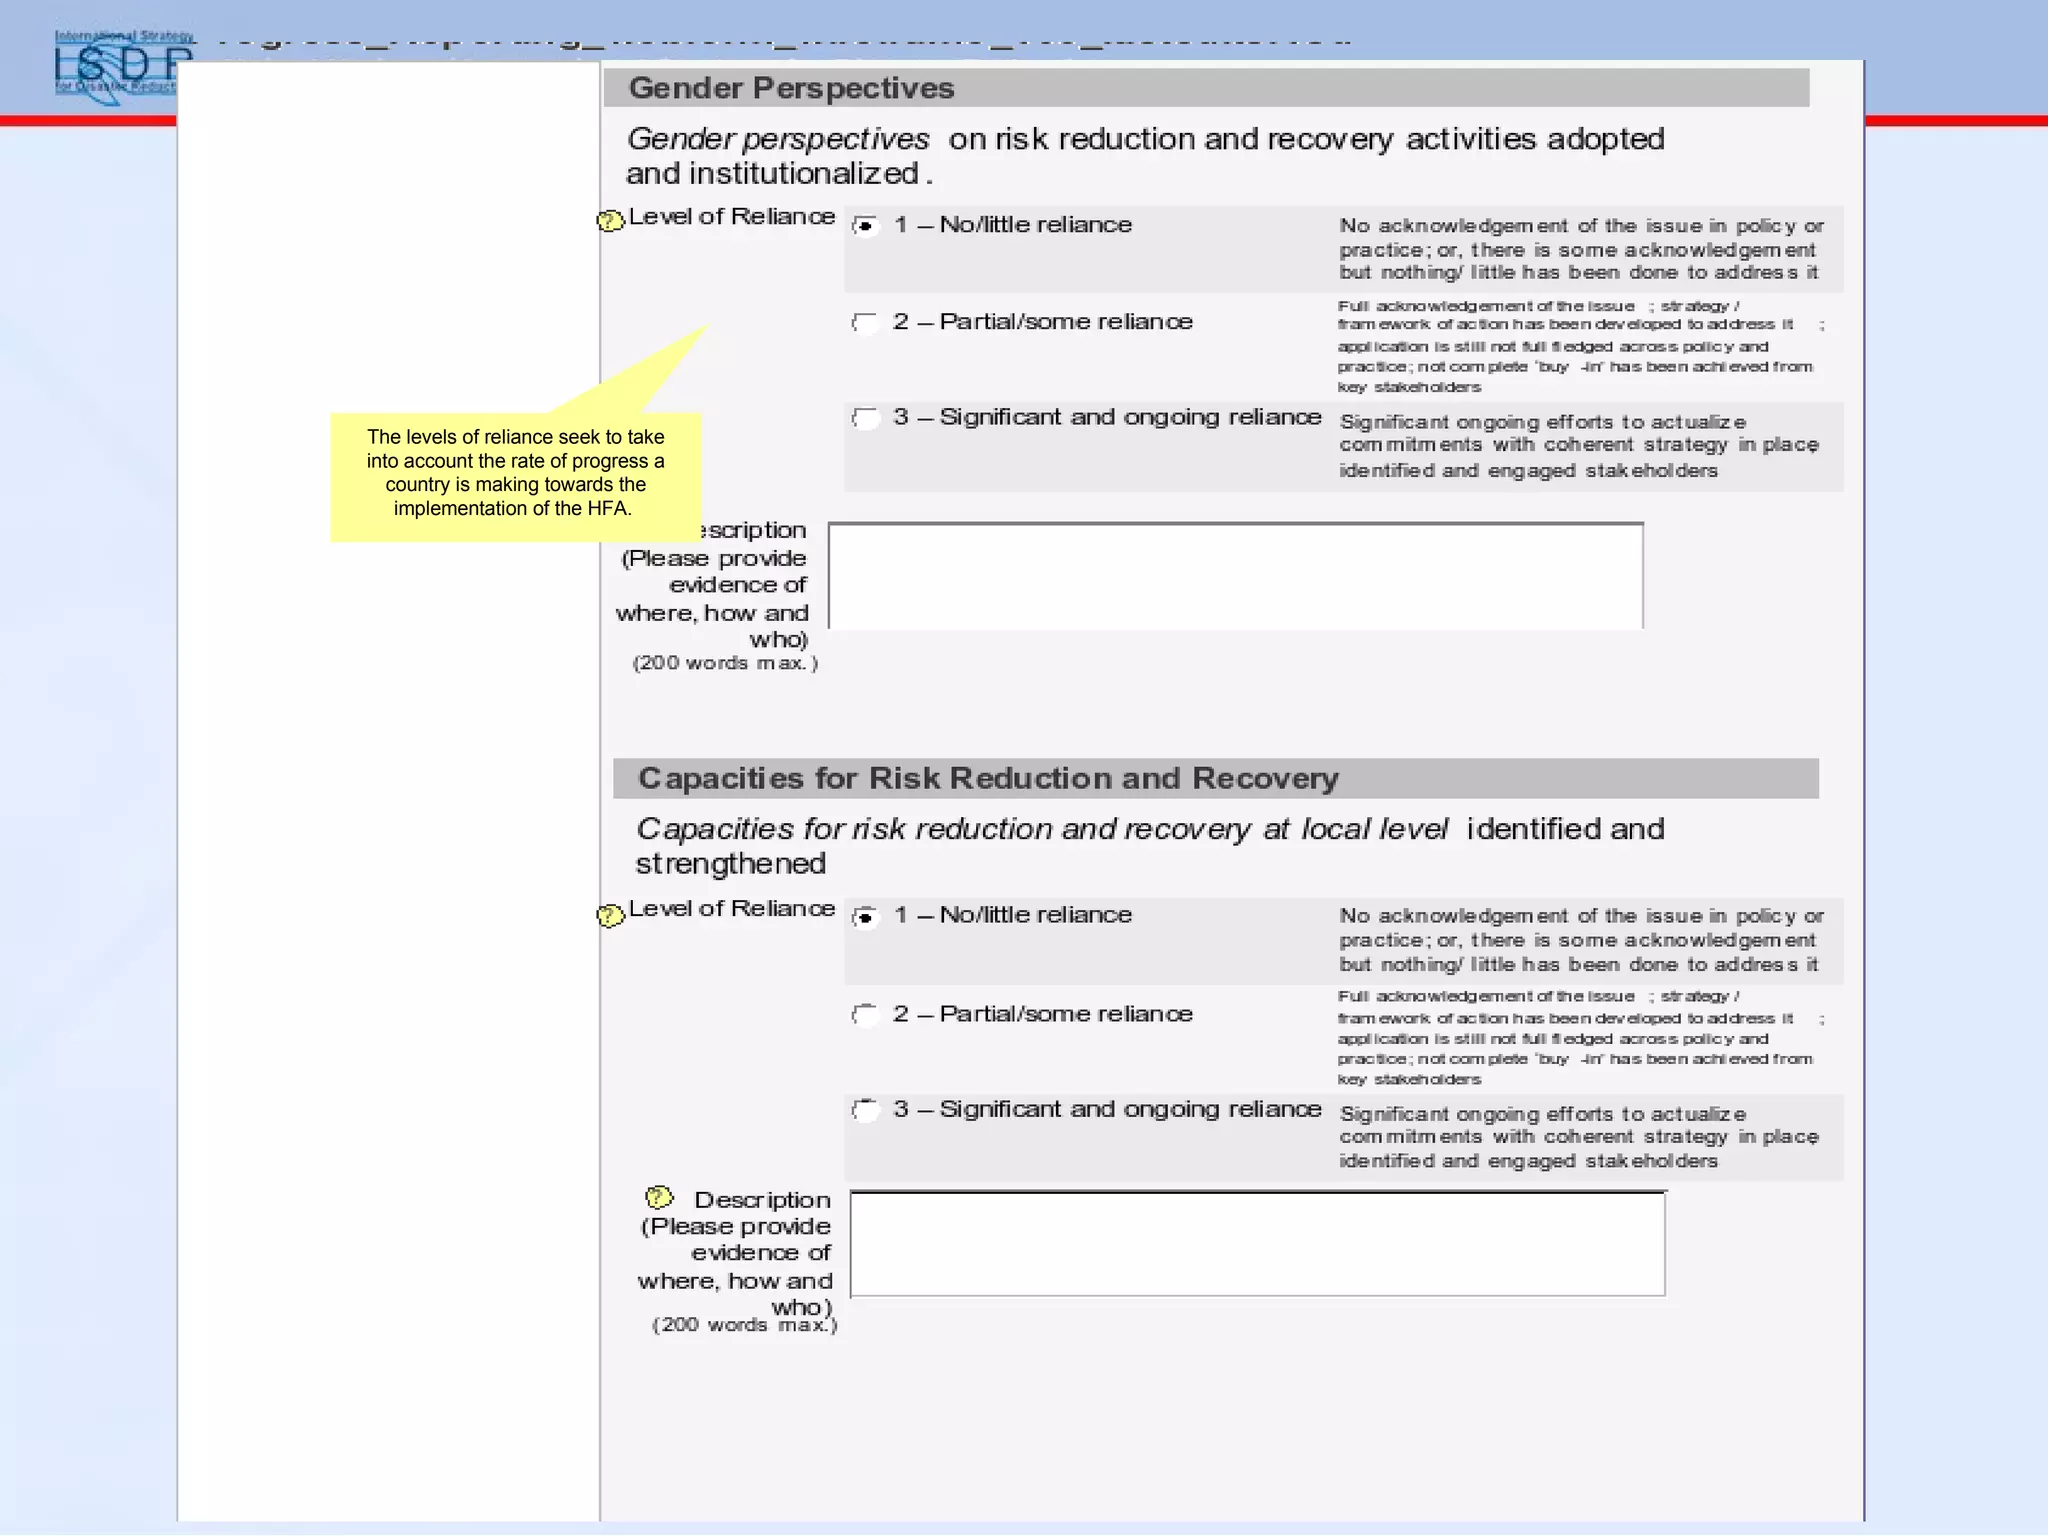Click the Capacities description text box
Image resolution: width=2048 pixels, height=1536 pixels.
click(1257, 1243)
